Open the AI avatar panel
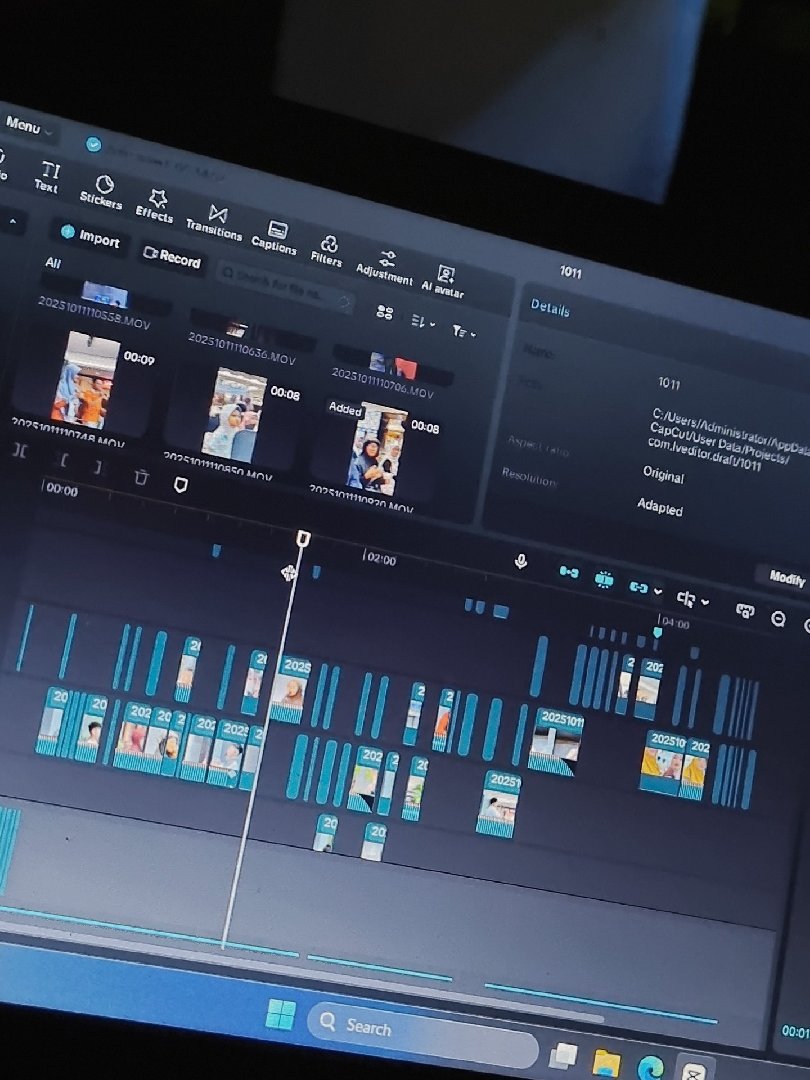This screenshot has width=810, height=1080. click(443, 280)
